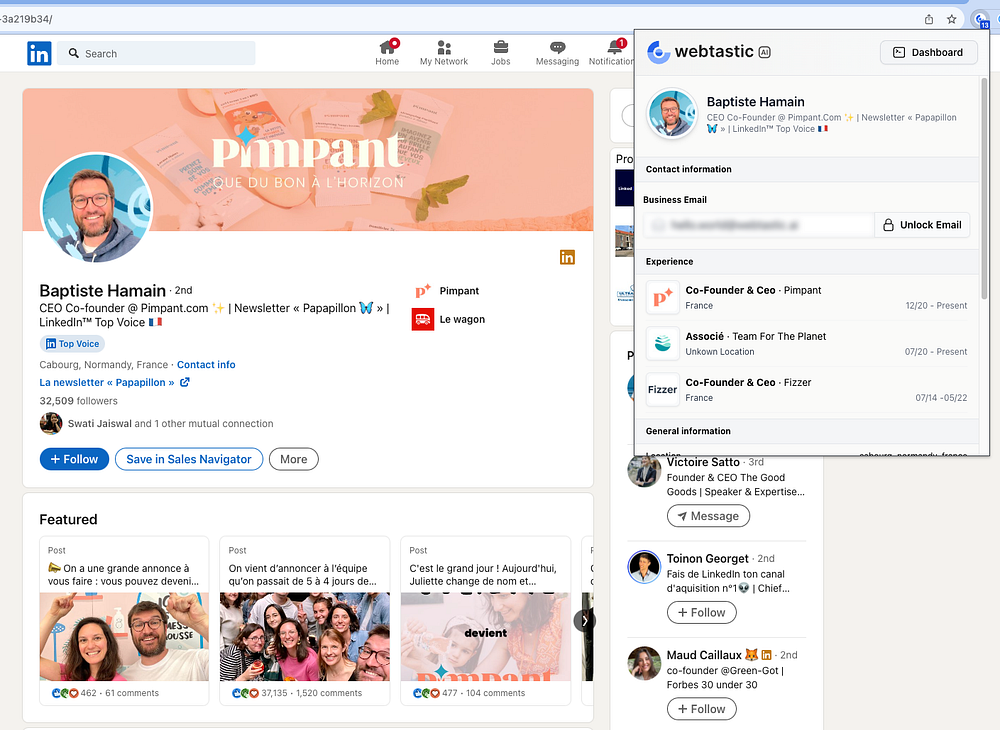Click the LinkedIn search field
Viewport: 1000px width, 730px height.
pyautogui.click(x=156, y=54)
